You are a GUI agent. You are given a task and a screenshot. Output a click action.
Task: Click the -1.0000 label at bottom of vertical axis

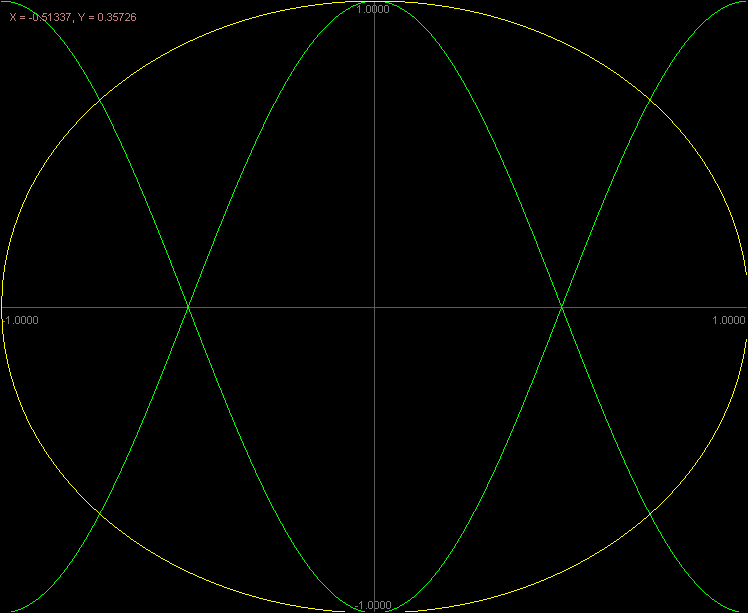point(373,605)
